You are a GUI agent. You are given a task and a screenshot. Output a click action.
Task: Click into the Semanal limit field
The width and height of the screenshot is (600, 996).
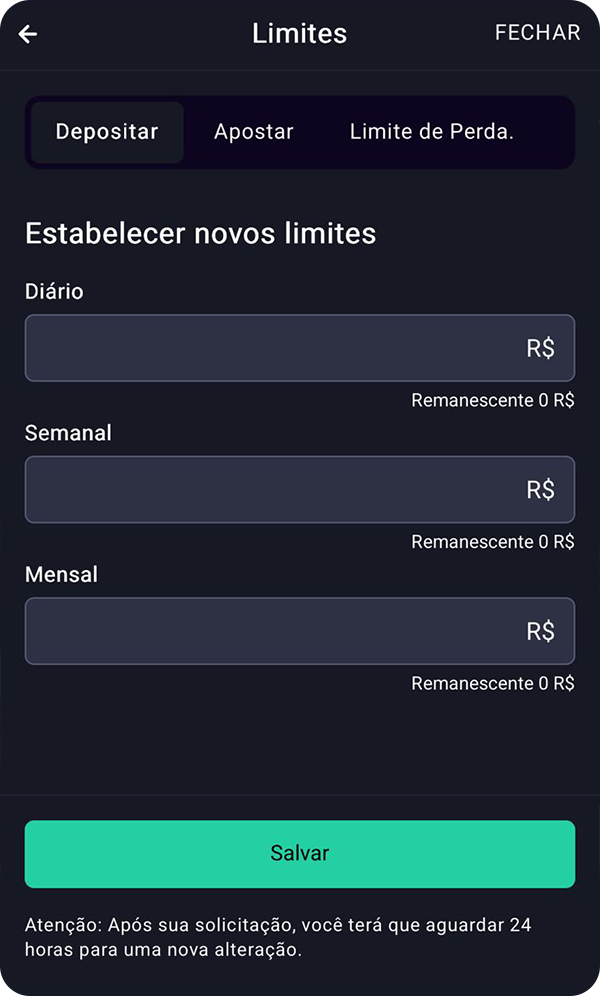pyautogui.click(x=270, y=490)
